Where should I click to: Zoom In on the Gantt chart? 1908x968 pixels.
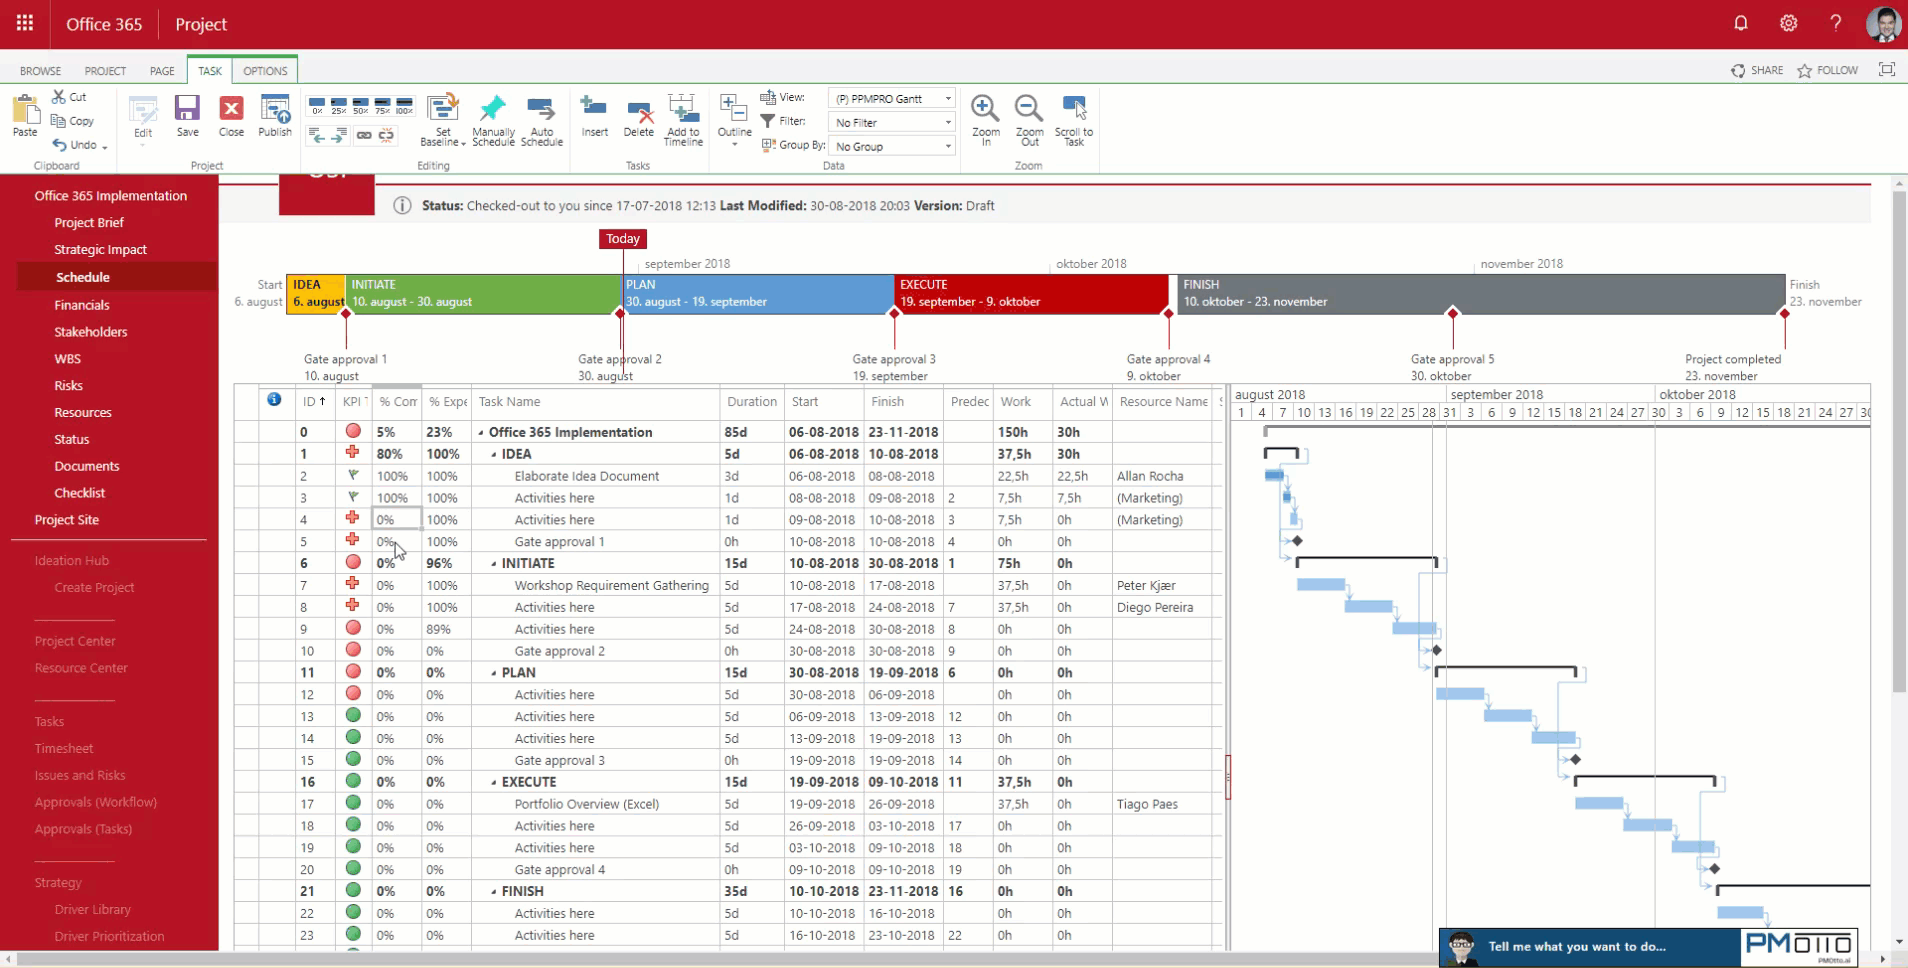(x=986, y=120)
